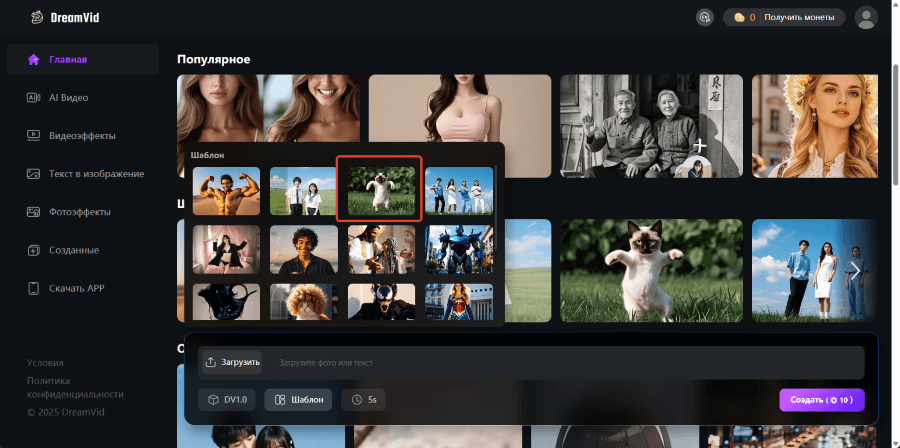Click the cube icon on DV1.0
Image resolution: width=900 pixels, height=448 pixels.
pyautogui.click(x=213, y=400)
